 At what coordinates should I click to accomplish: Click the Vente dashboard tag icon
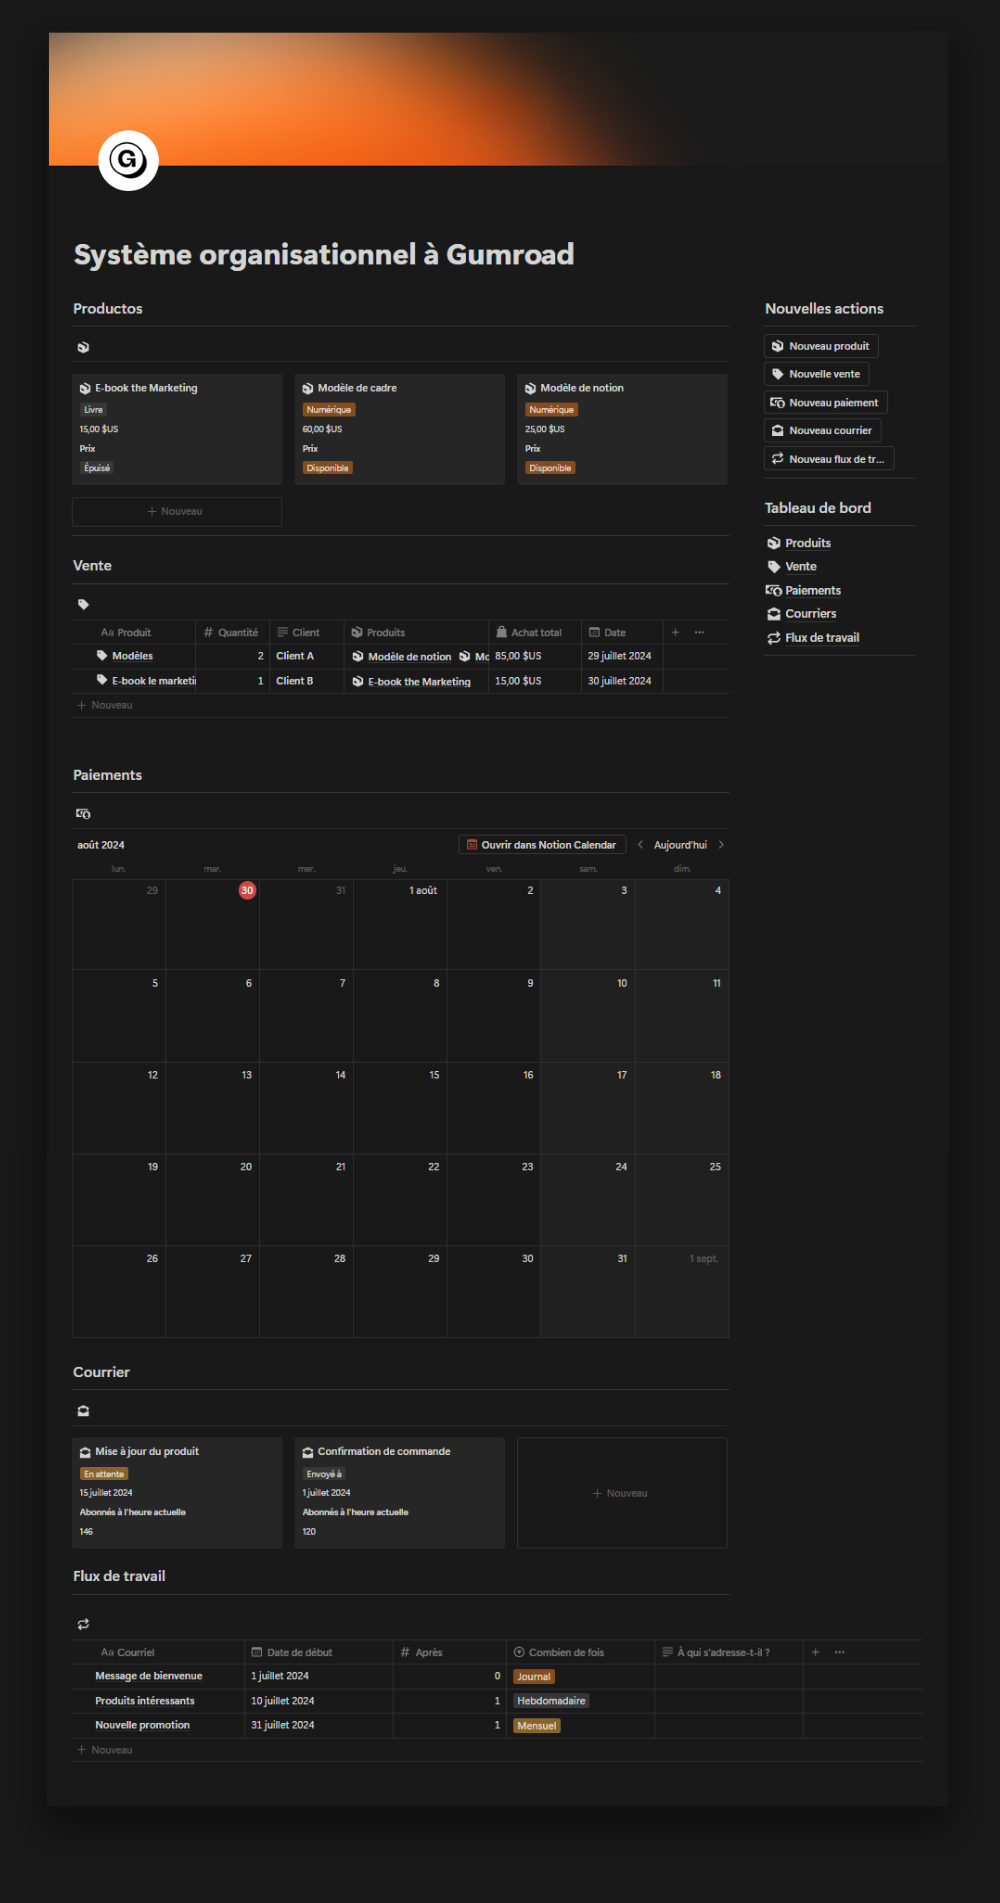(774, 566)
